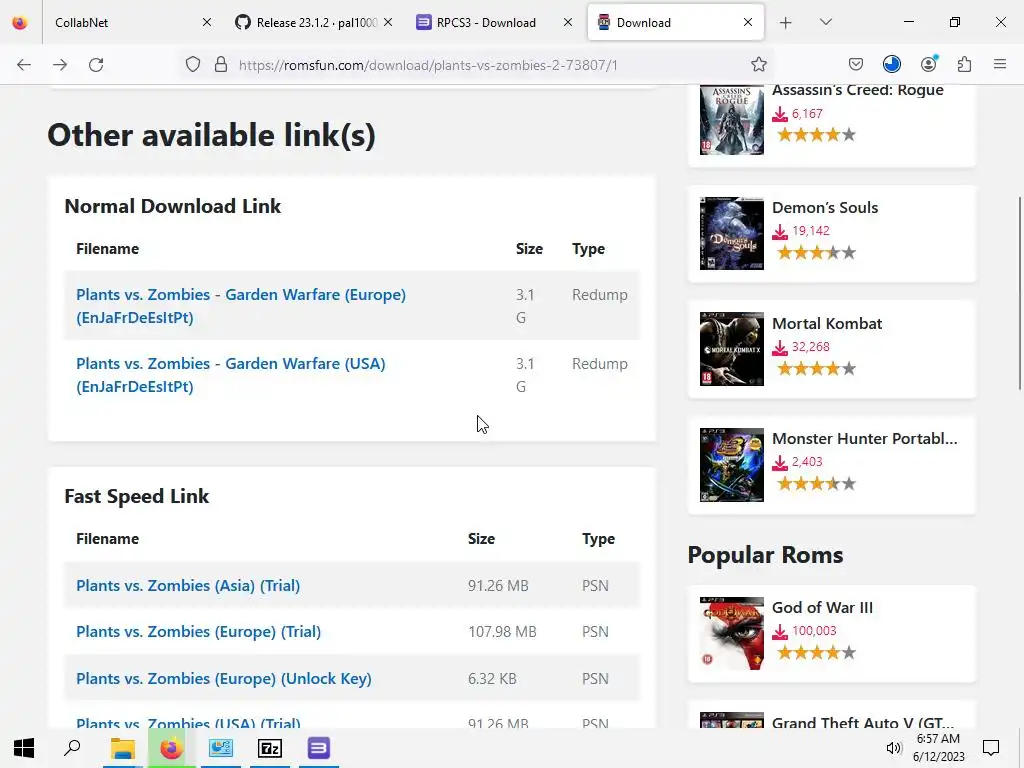The width and height of the screenshot is (1024, 768).
Task: Go back to previous page
Action: (x=24, y=65)
